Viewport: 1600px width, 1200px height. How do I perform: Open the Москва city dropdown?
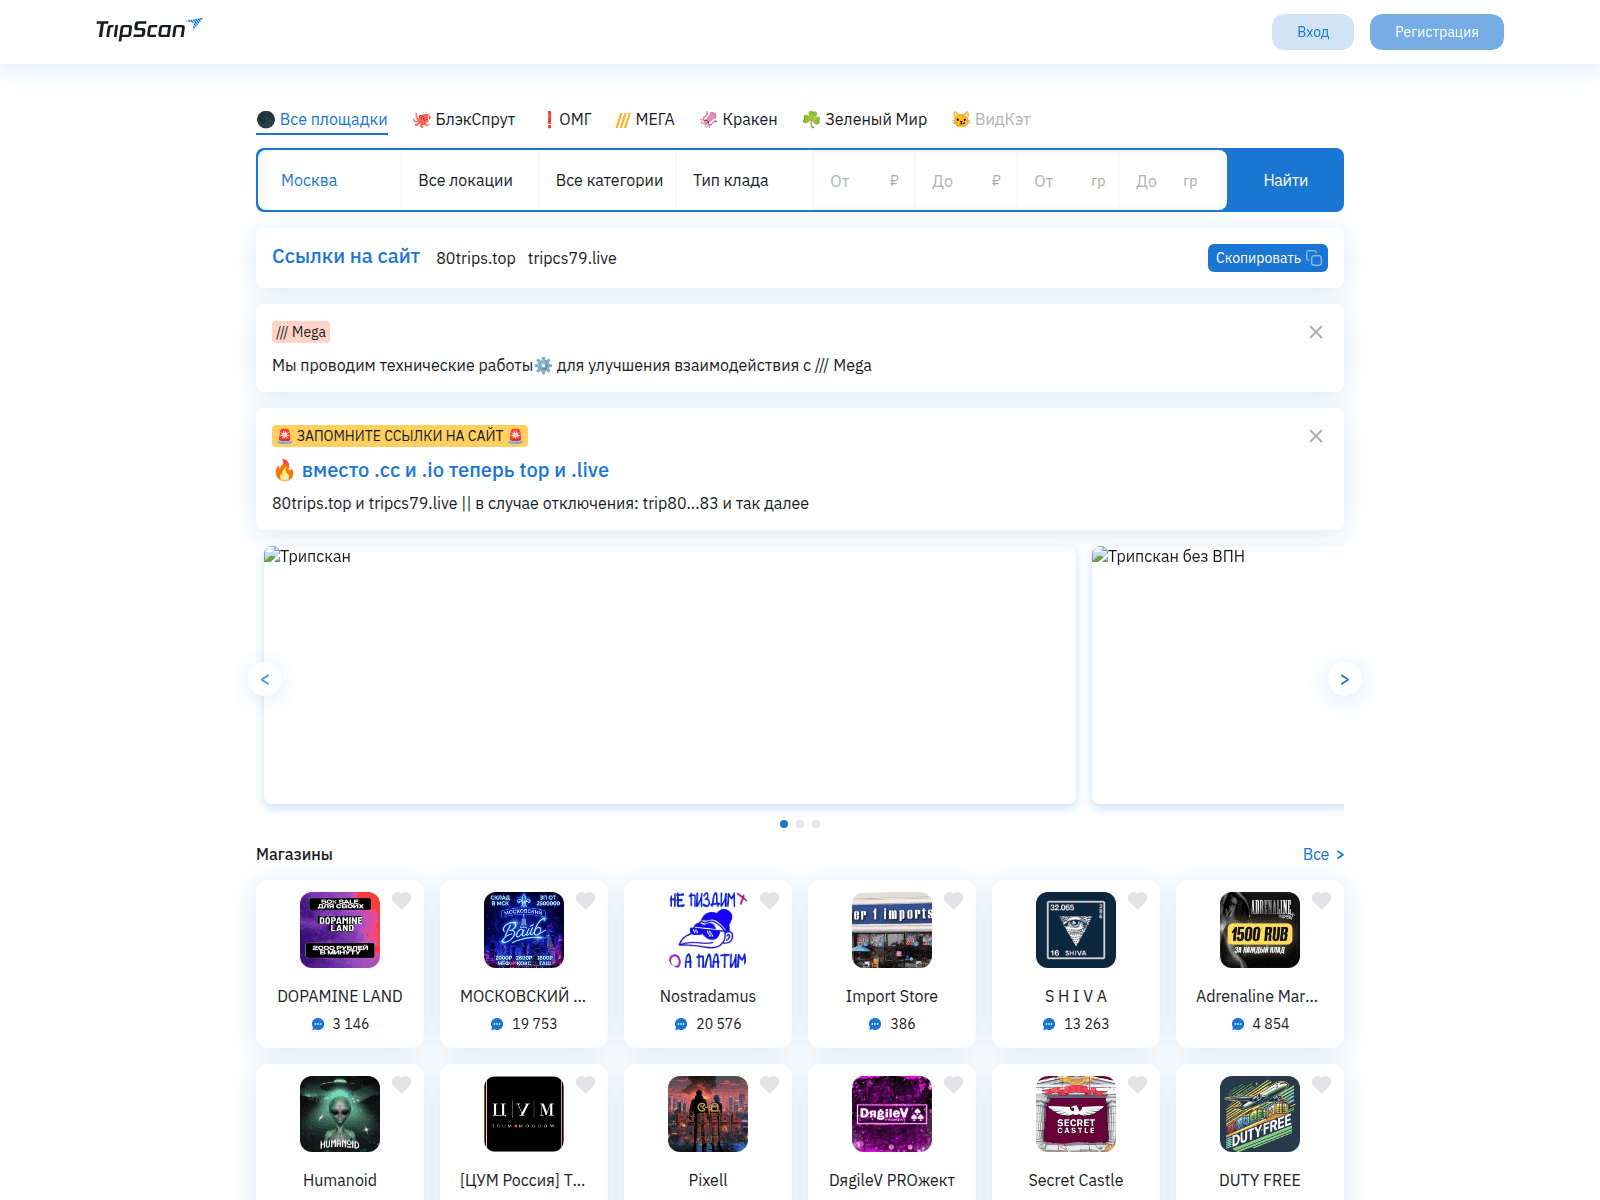330,180
